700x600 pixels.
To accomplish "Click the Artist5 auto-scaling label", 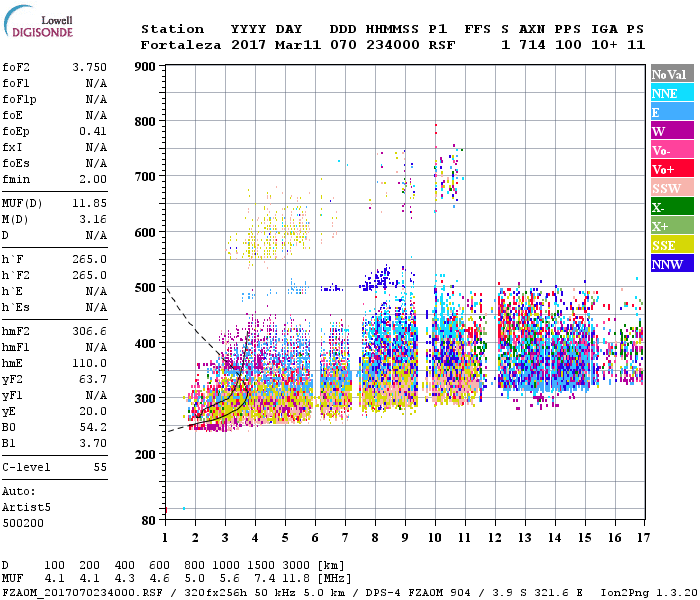I will point(24,507).
